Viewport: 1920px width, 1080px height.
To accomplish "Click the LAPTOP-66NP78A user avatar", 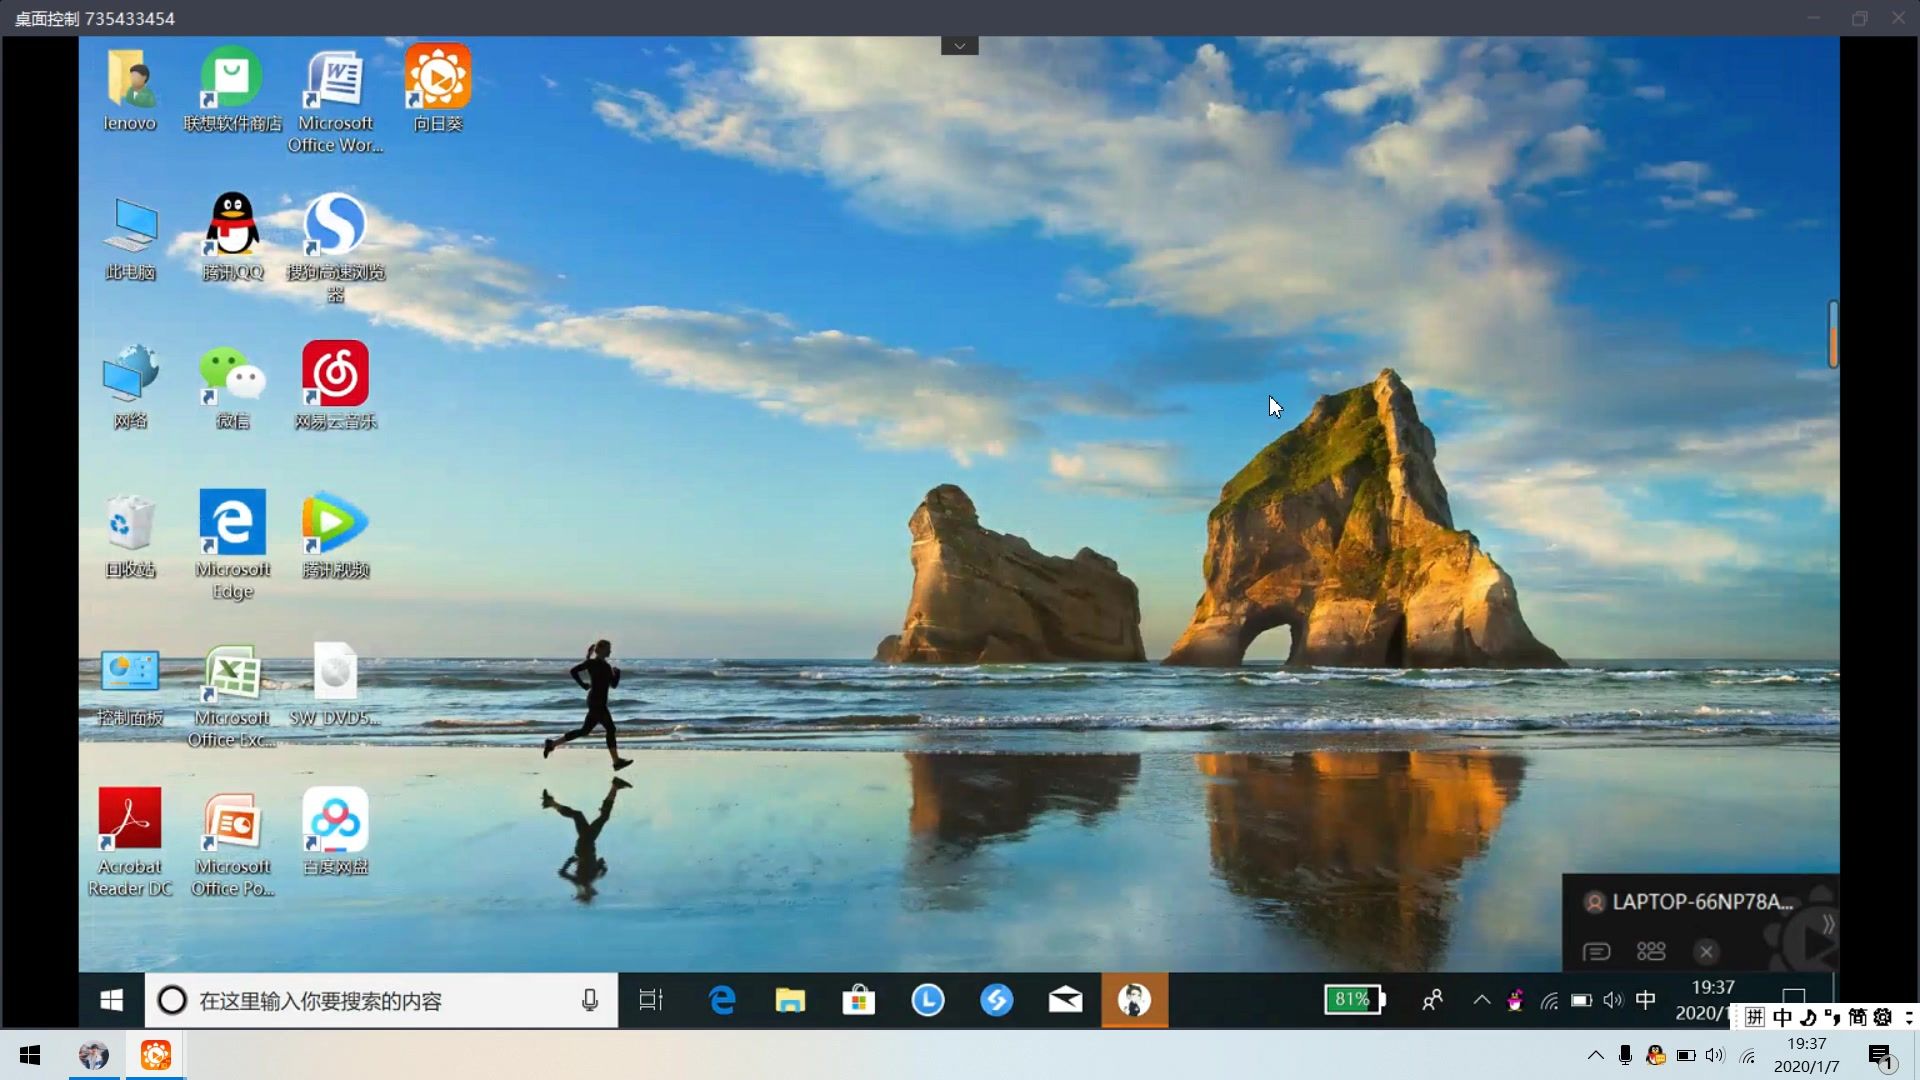I will click(1594, 902).
